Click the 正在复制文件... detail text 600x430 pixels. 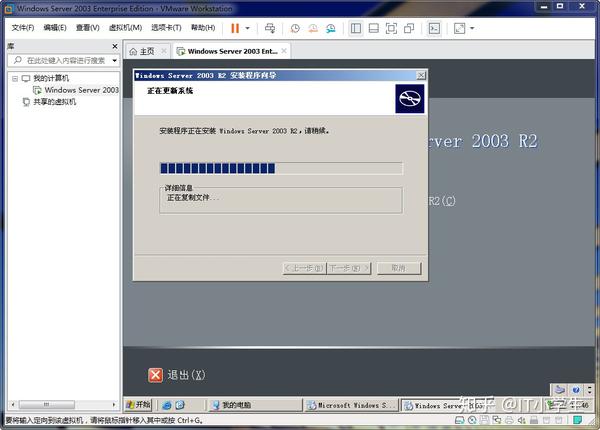pos(193,198)
